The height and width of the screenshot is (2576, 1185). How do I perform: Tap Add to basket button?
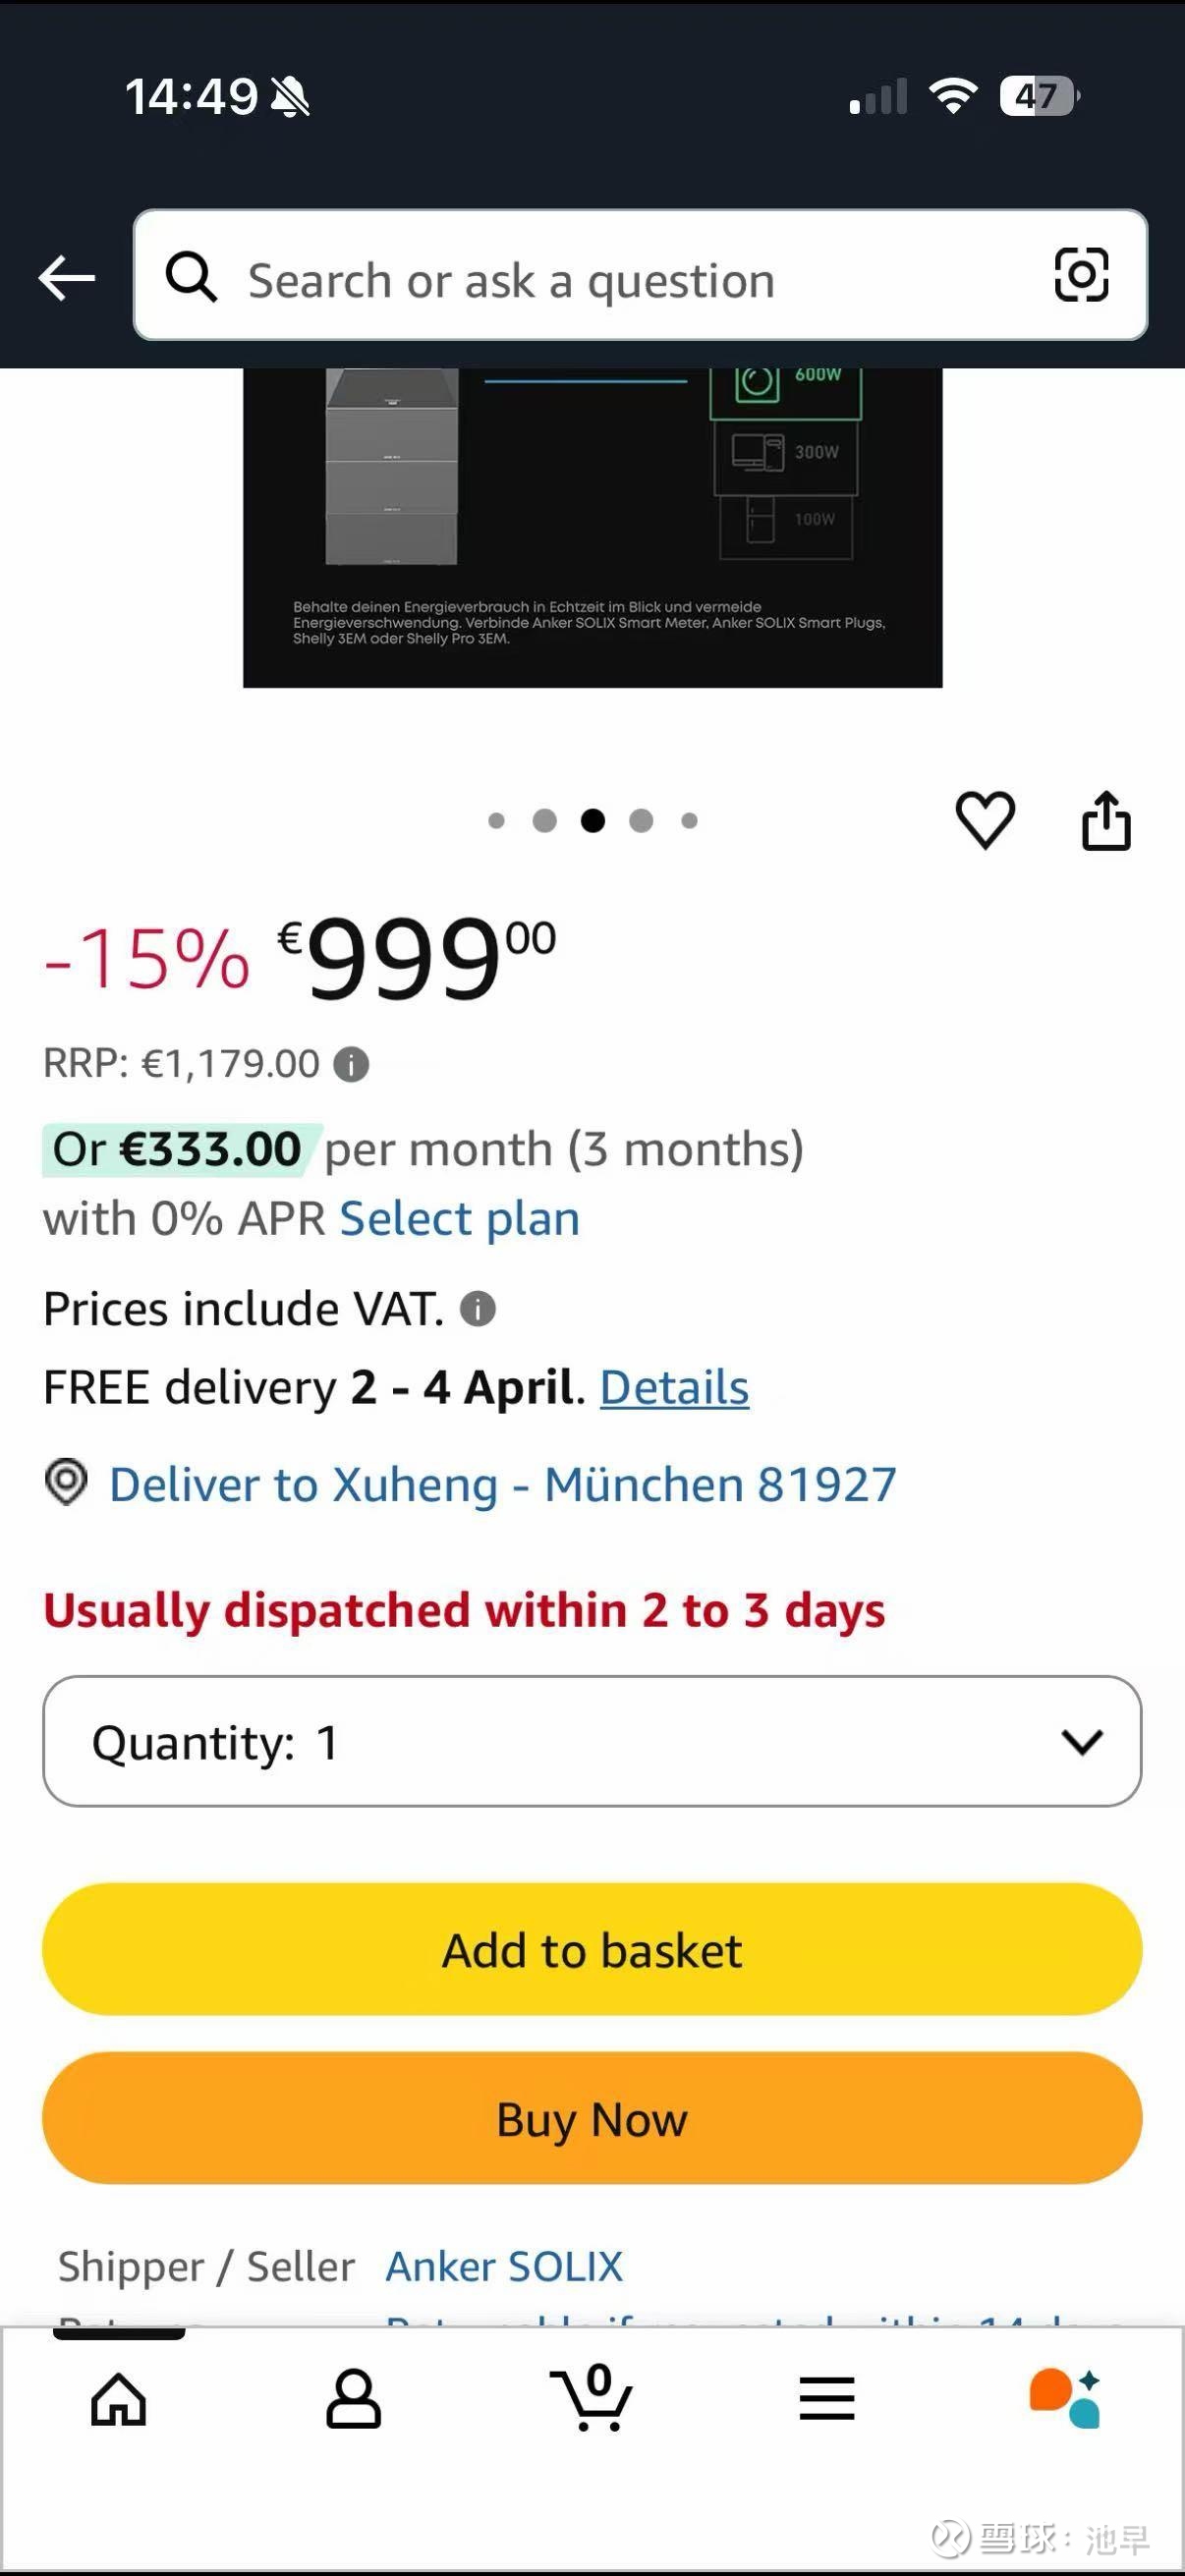[592, 1949]
